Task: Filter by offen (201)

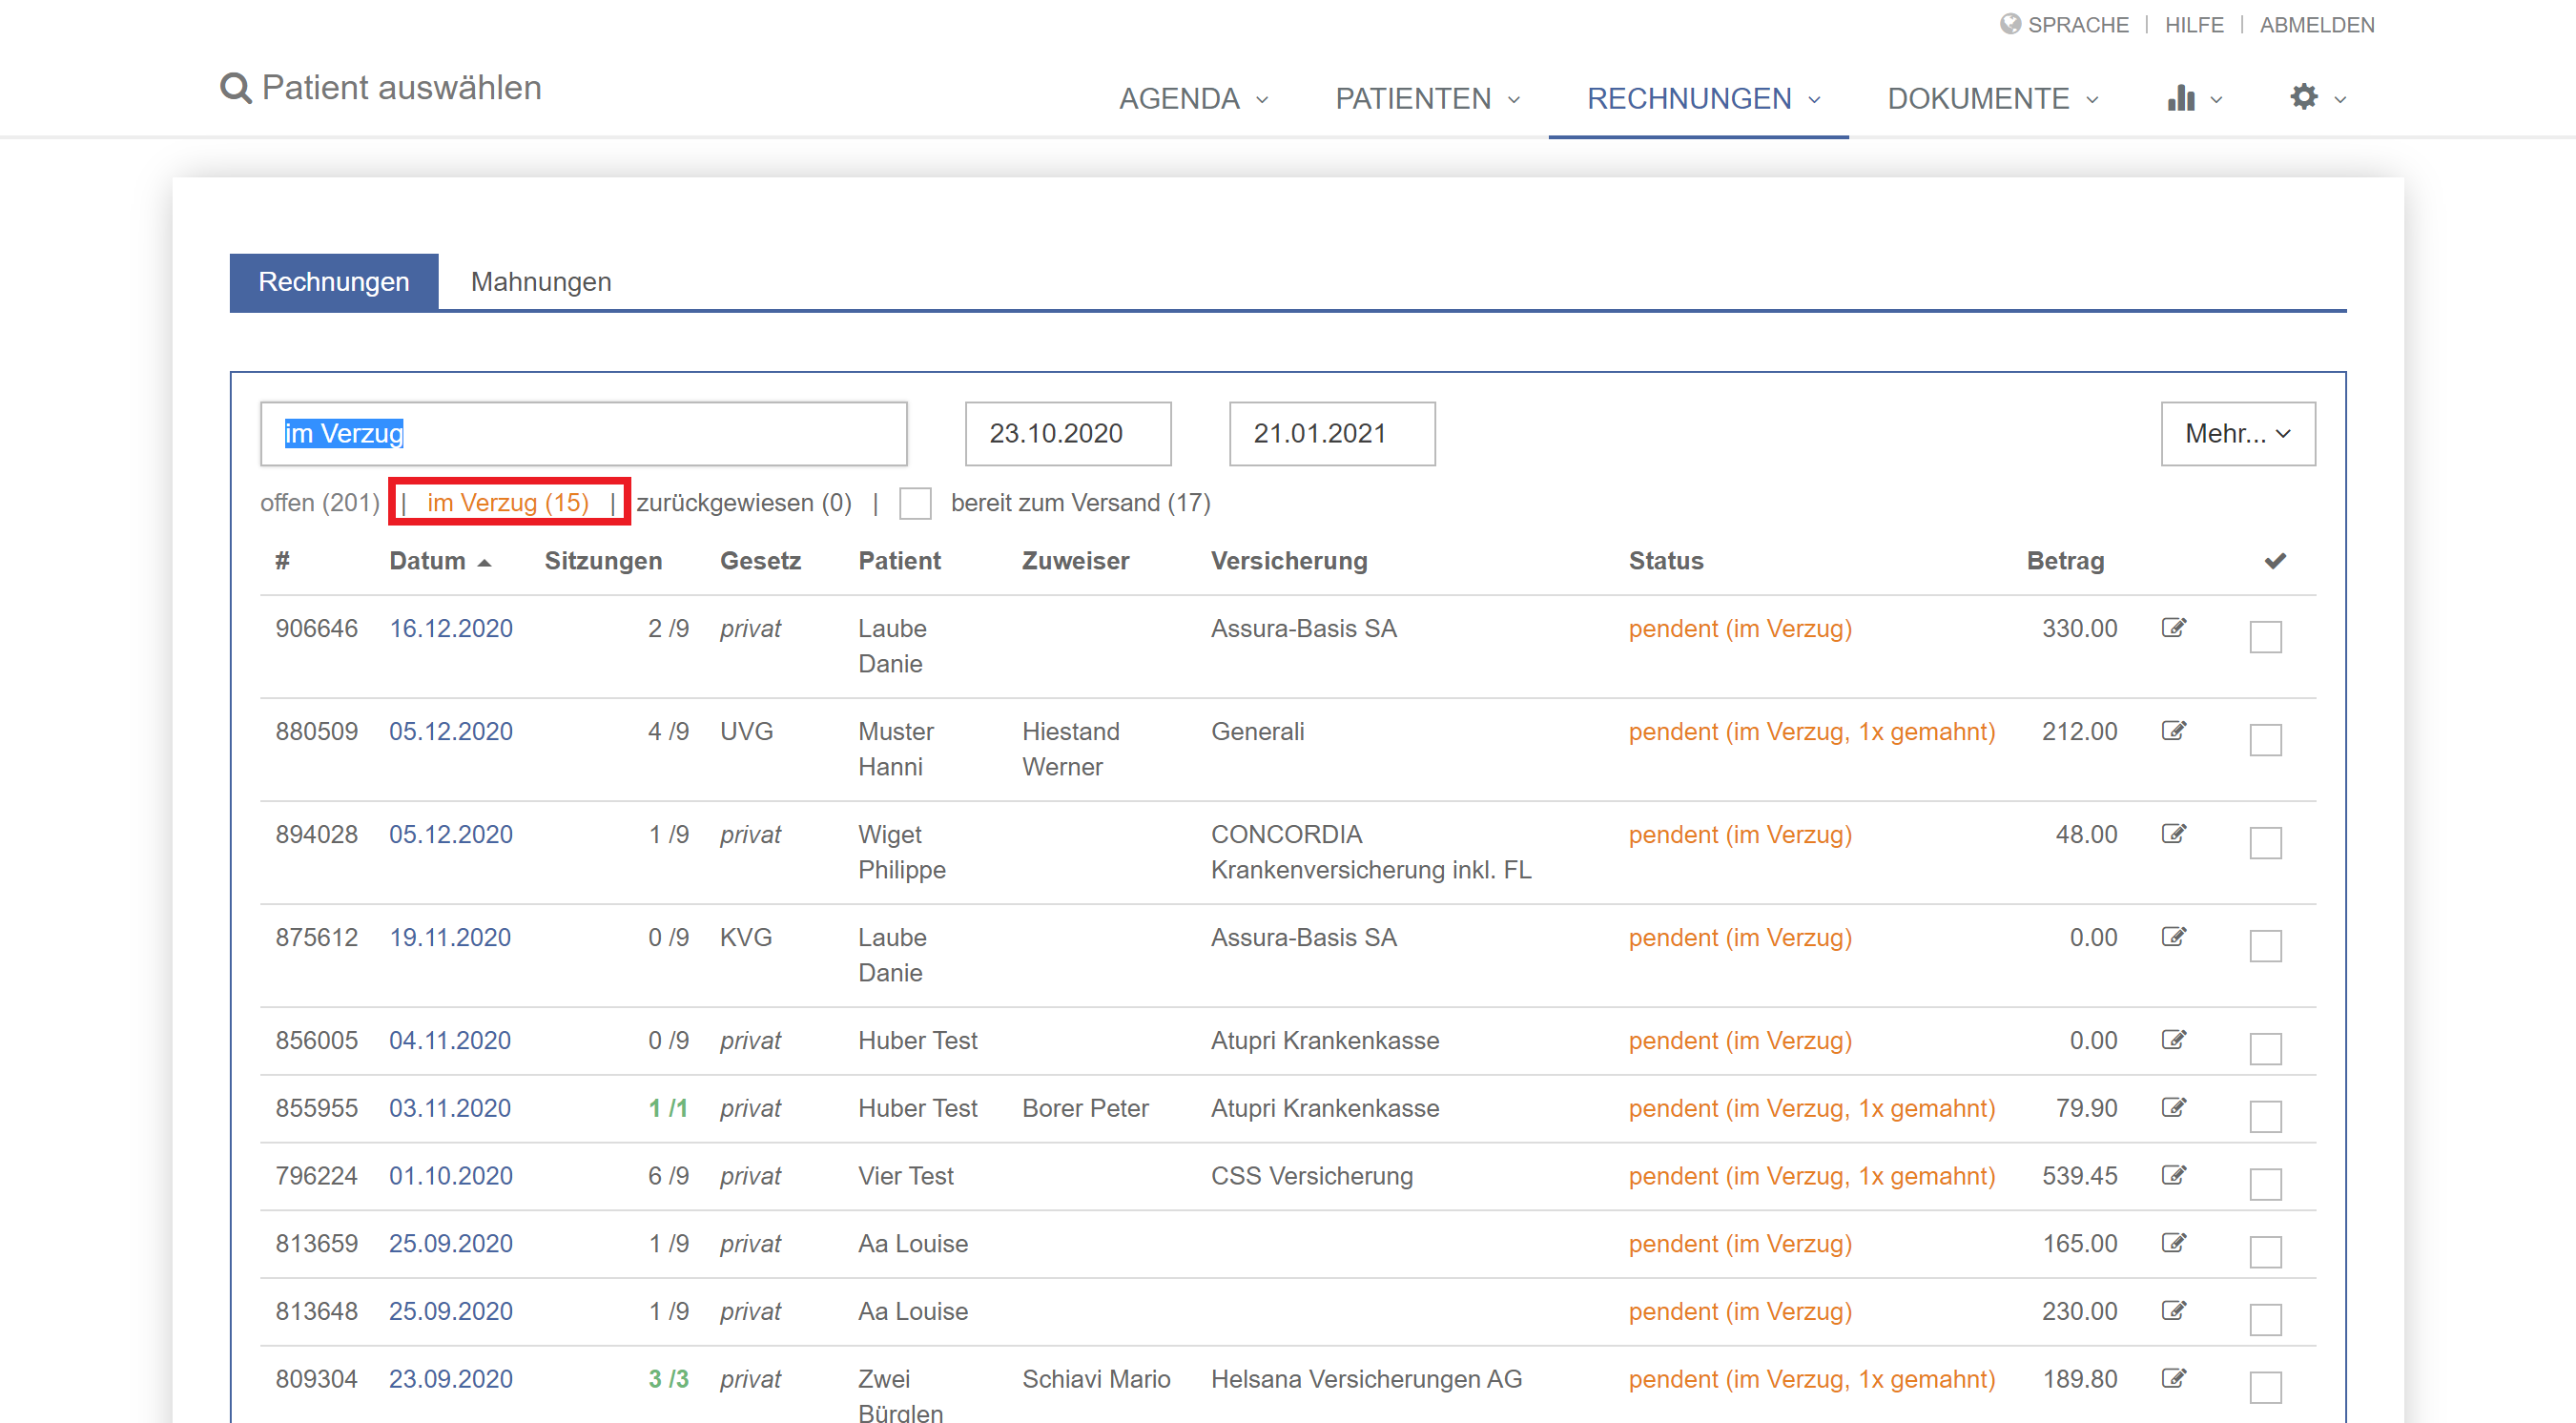Action: pyautogui.click(x=320, y=503)
